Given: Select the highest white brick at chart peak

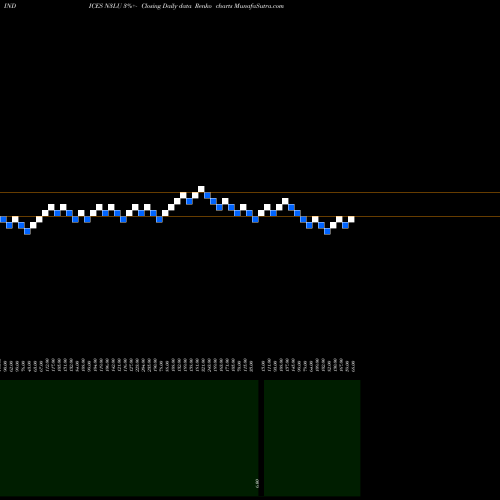Looking at the screenshot, I should [x=201, y=189].
